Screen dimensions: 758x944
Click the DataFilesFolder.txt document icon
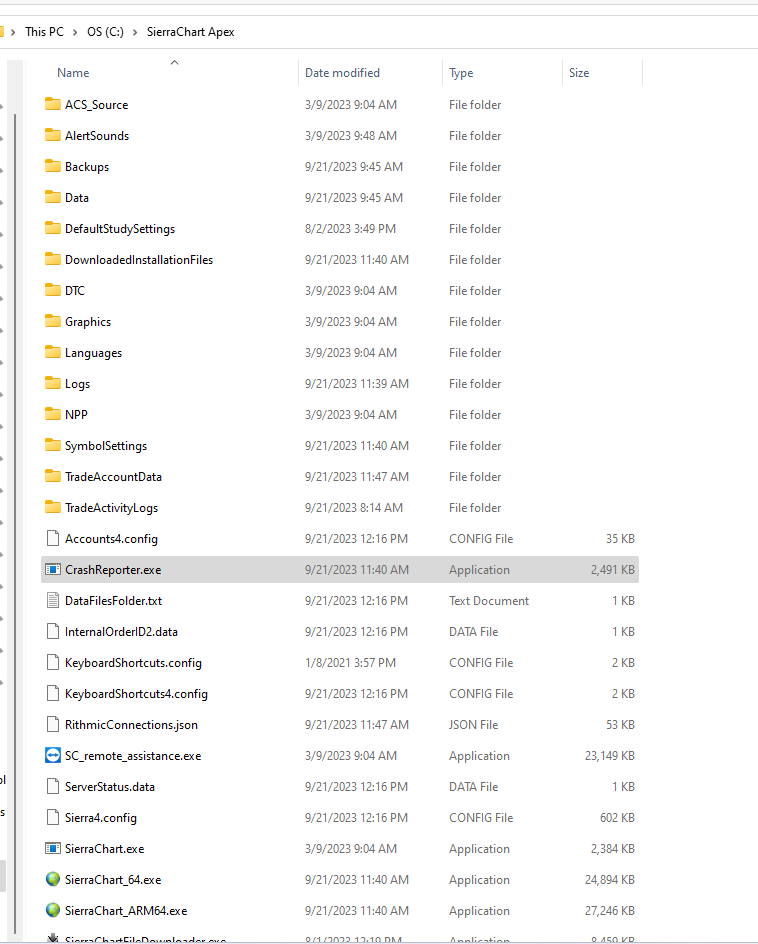point(53,600)
